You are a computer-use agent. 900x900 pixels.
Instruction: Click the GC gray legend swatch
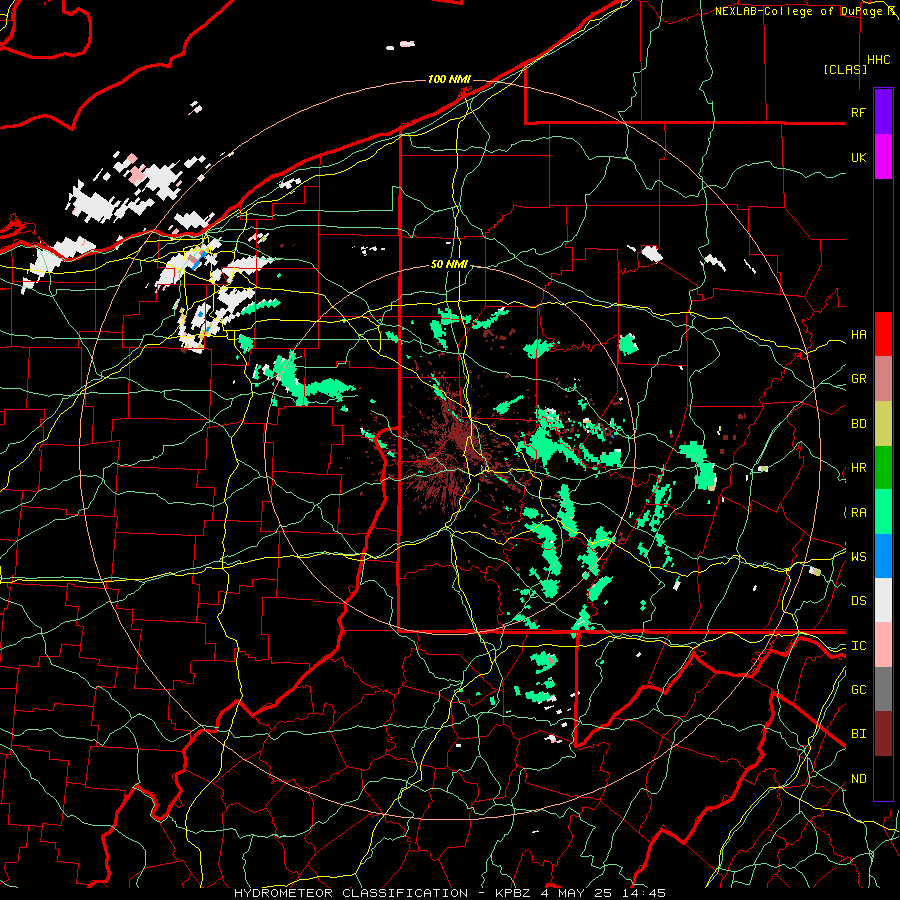883,689
